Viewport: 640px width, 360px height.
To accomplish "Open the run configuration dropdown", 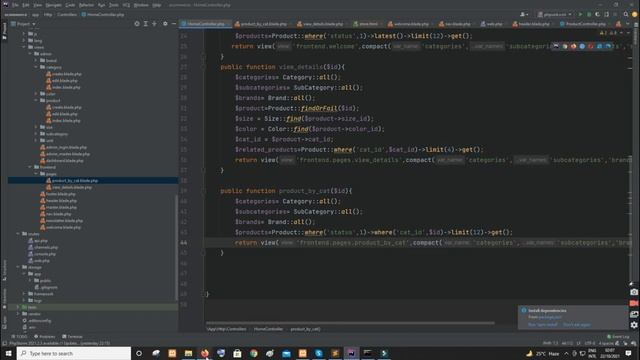I will click(x=555, y=14).
